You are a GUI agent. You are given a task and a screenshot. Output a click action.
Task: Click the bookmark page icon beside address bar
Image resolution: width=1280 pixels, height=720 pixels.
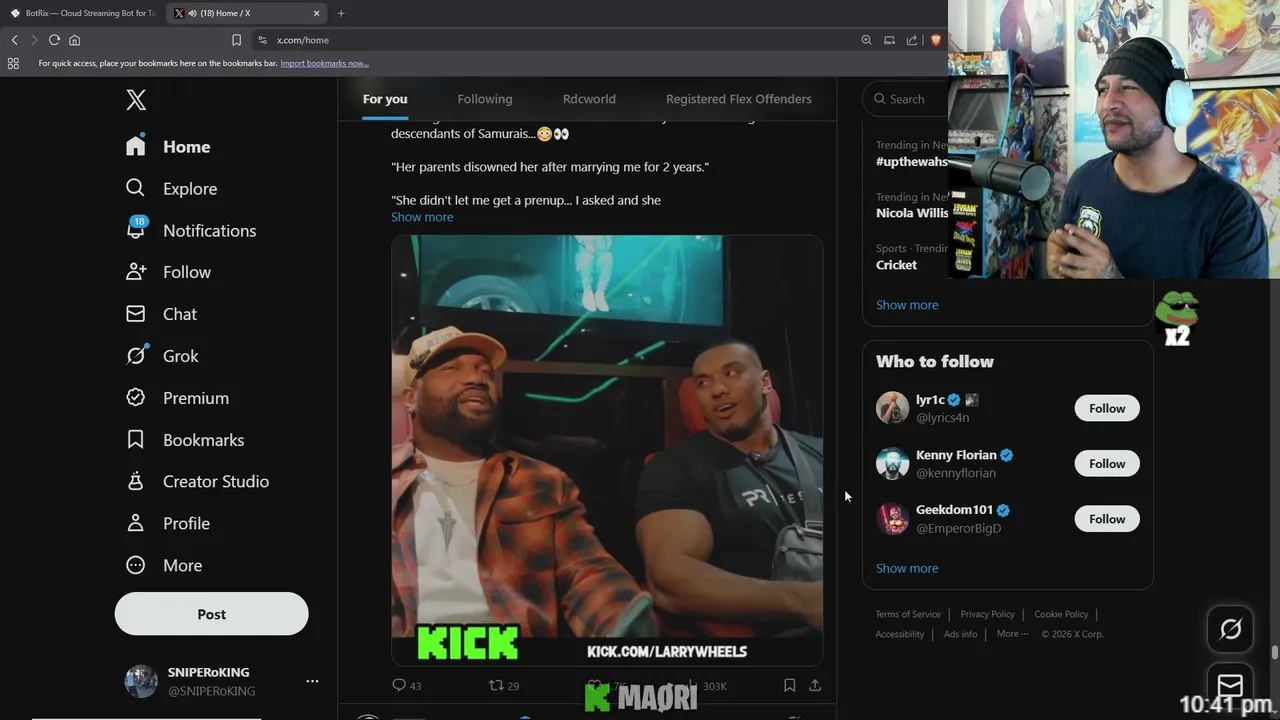click(x=236, y=40)
